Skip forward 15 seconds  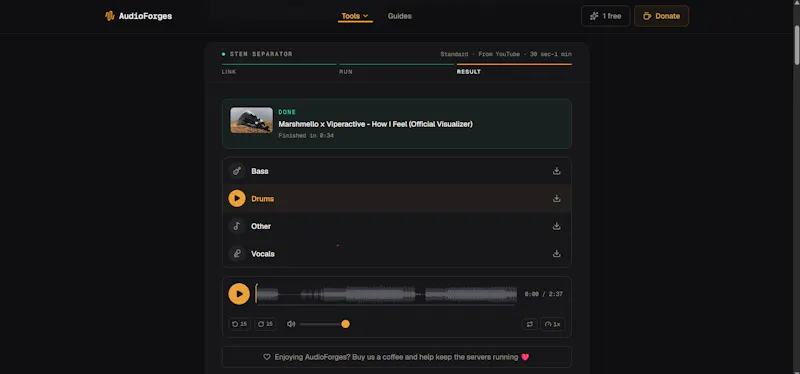[x=265, y=324]
